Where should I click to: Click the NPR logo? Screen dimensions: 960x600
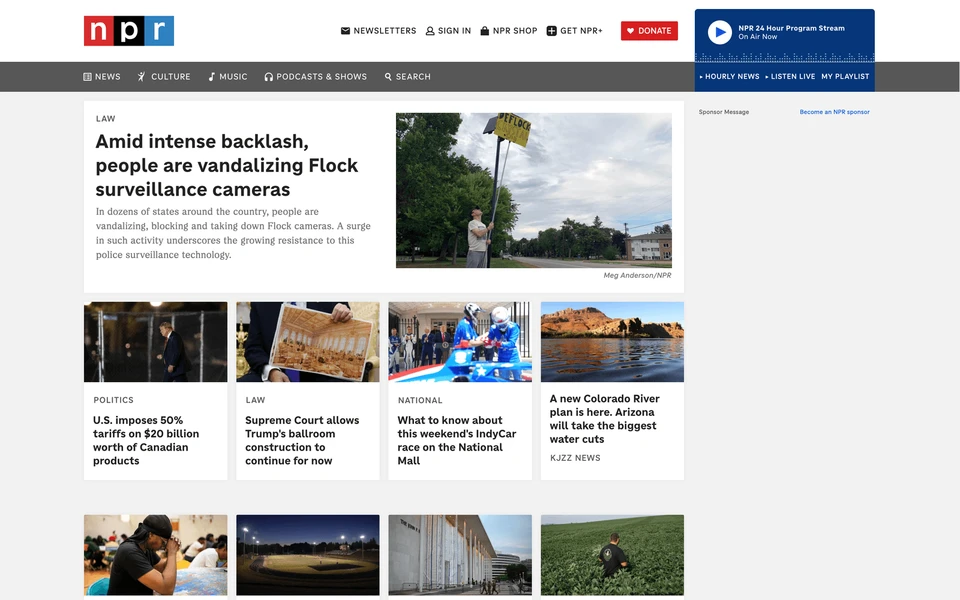pyautogui.click(x=129, y=31)
